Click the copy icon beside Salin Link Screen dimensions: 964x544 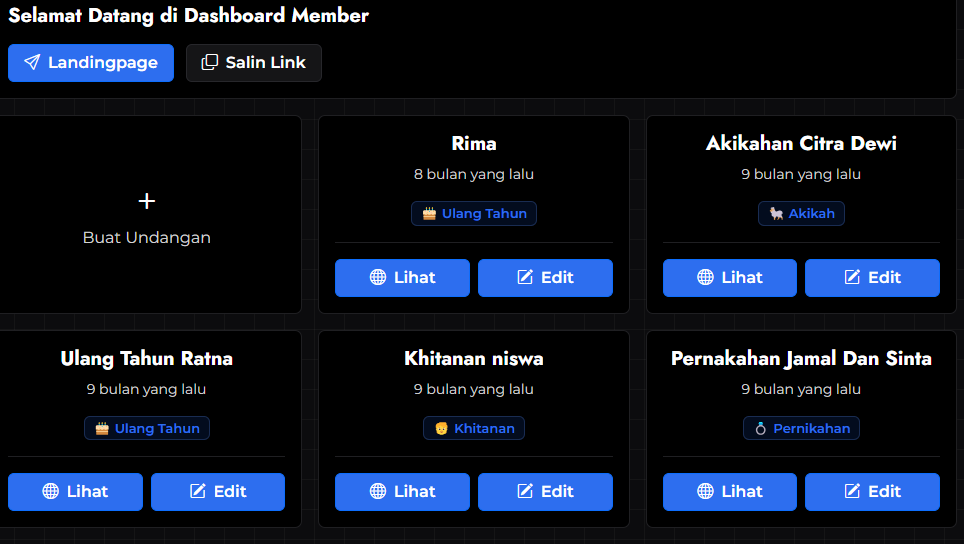(209, 63)
